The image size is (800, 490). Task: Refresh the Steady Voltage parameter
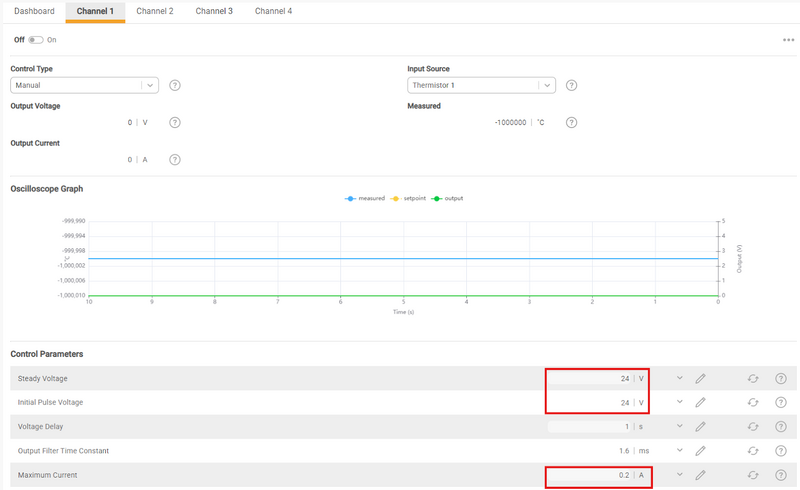click(753, 378)
